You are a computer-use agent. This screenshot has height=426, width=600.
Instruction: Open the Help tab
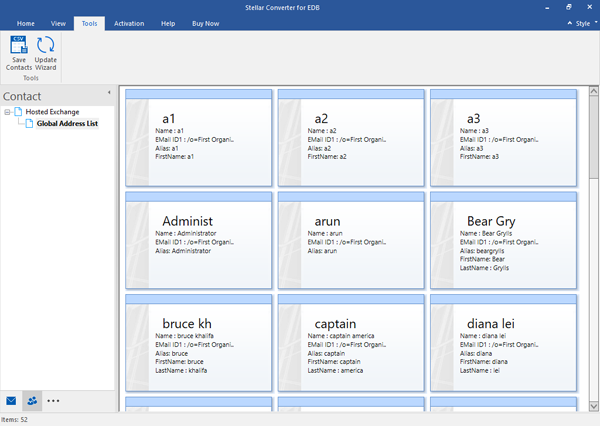click(168, 23)
